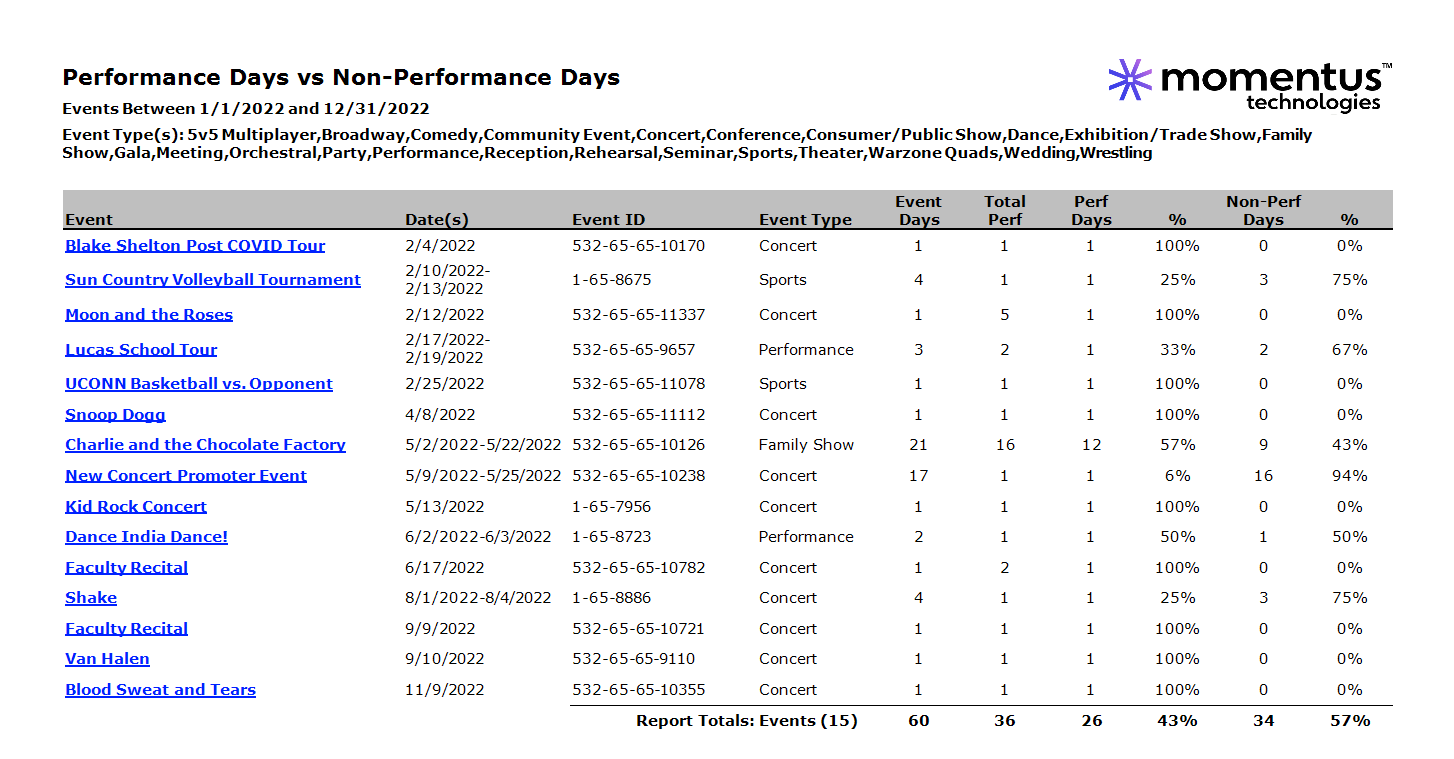Click the Perf Days column header
Screen dimensions: 1454x759
pos(1090,210)
